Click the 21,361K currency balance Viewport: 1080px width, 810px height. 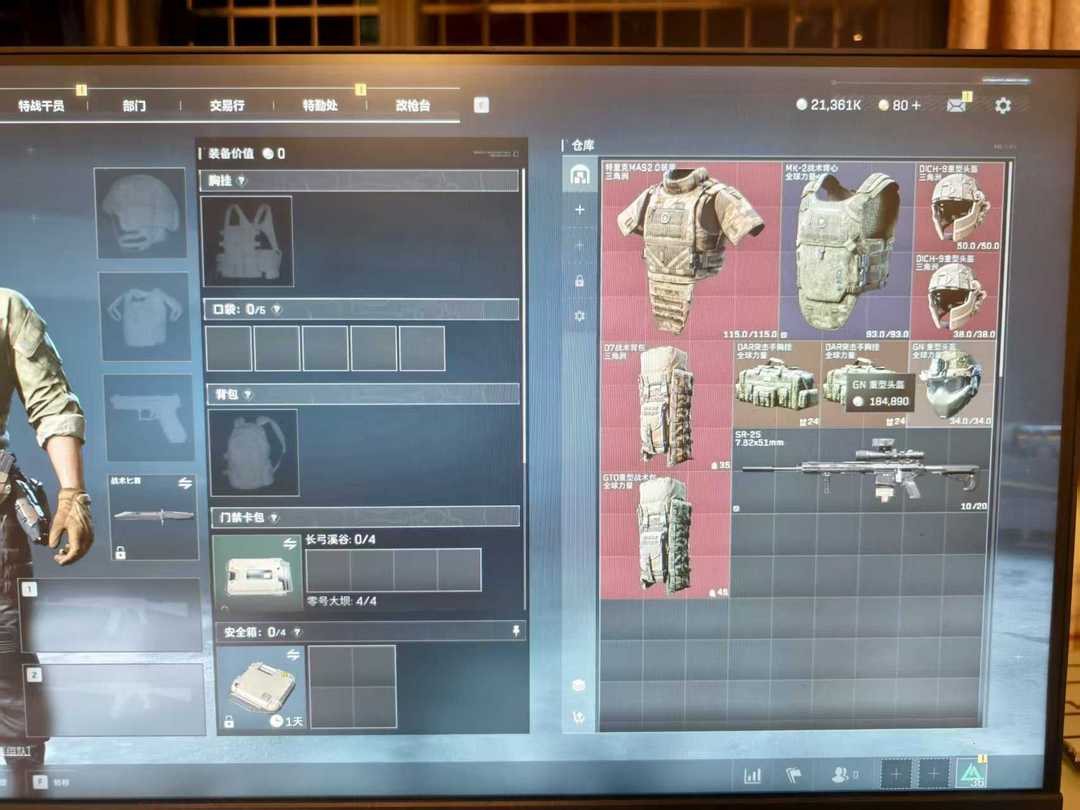click(835, 105)
